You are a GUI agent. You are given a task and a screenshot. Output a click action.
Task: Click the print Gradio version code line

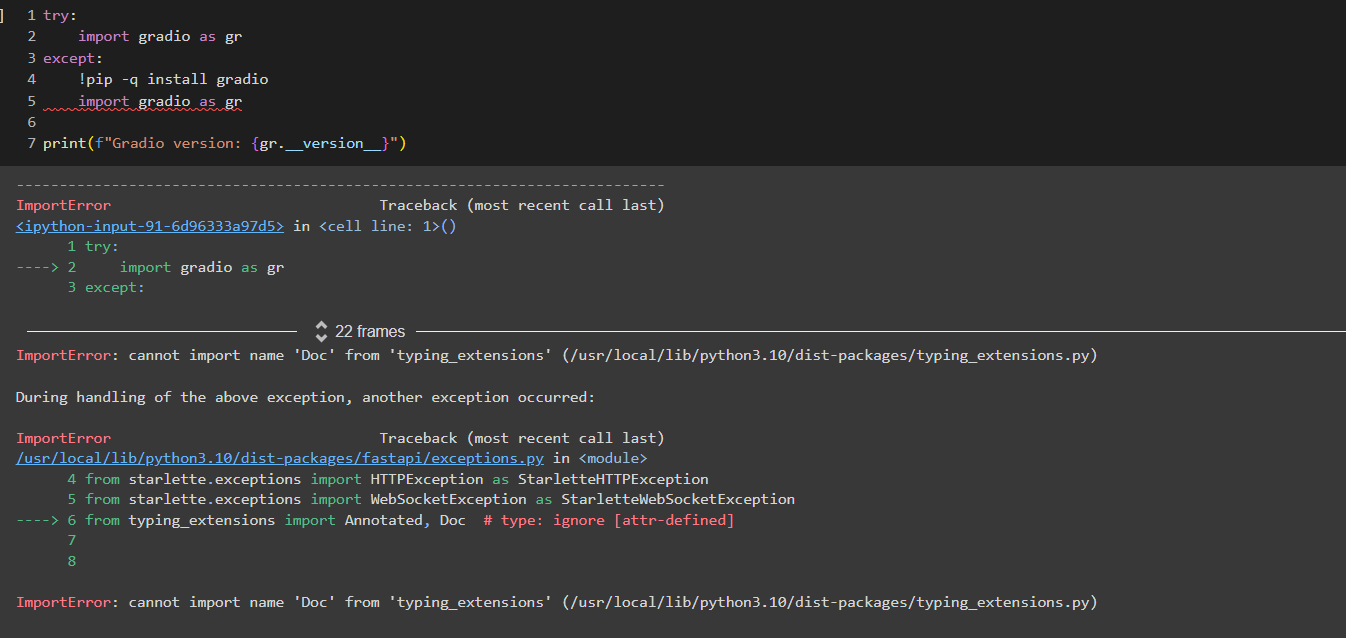tap(224, 143)
